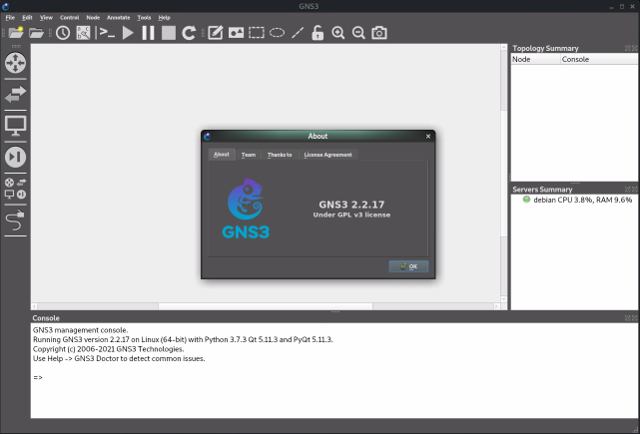Screen dimensions: 640x434
Task: Open the Control menu
Action: pyautogui.click(x=69, y=18)
